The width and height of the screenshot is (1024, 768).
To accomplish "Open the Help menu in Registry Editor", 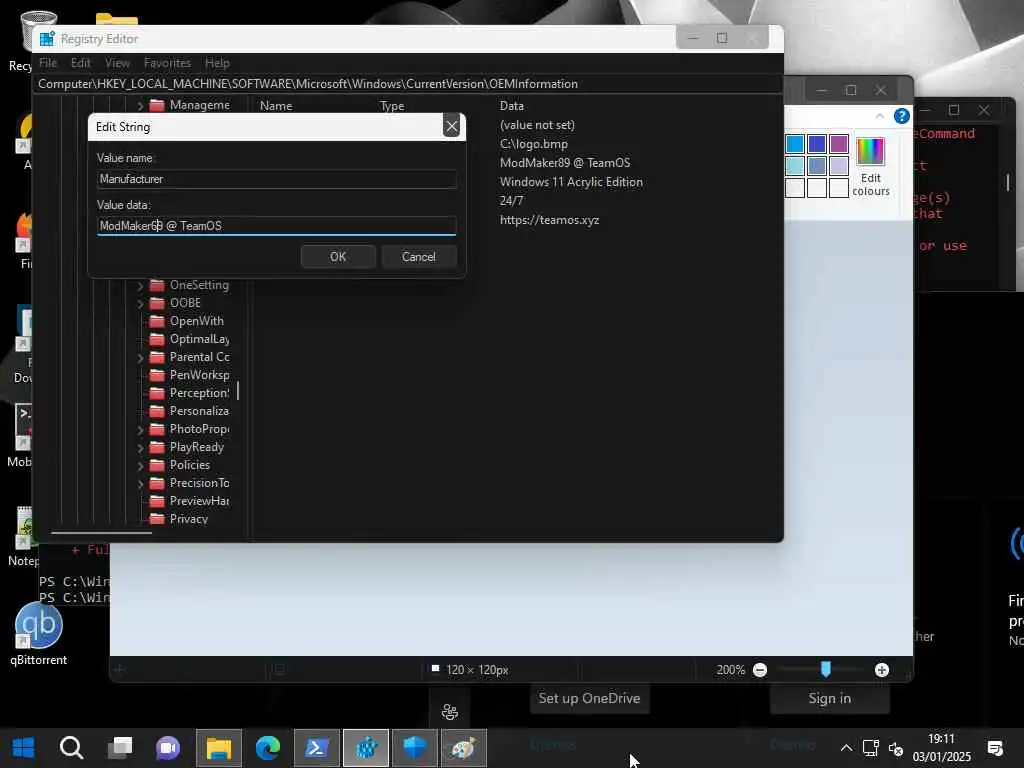I will [217, 63].
